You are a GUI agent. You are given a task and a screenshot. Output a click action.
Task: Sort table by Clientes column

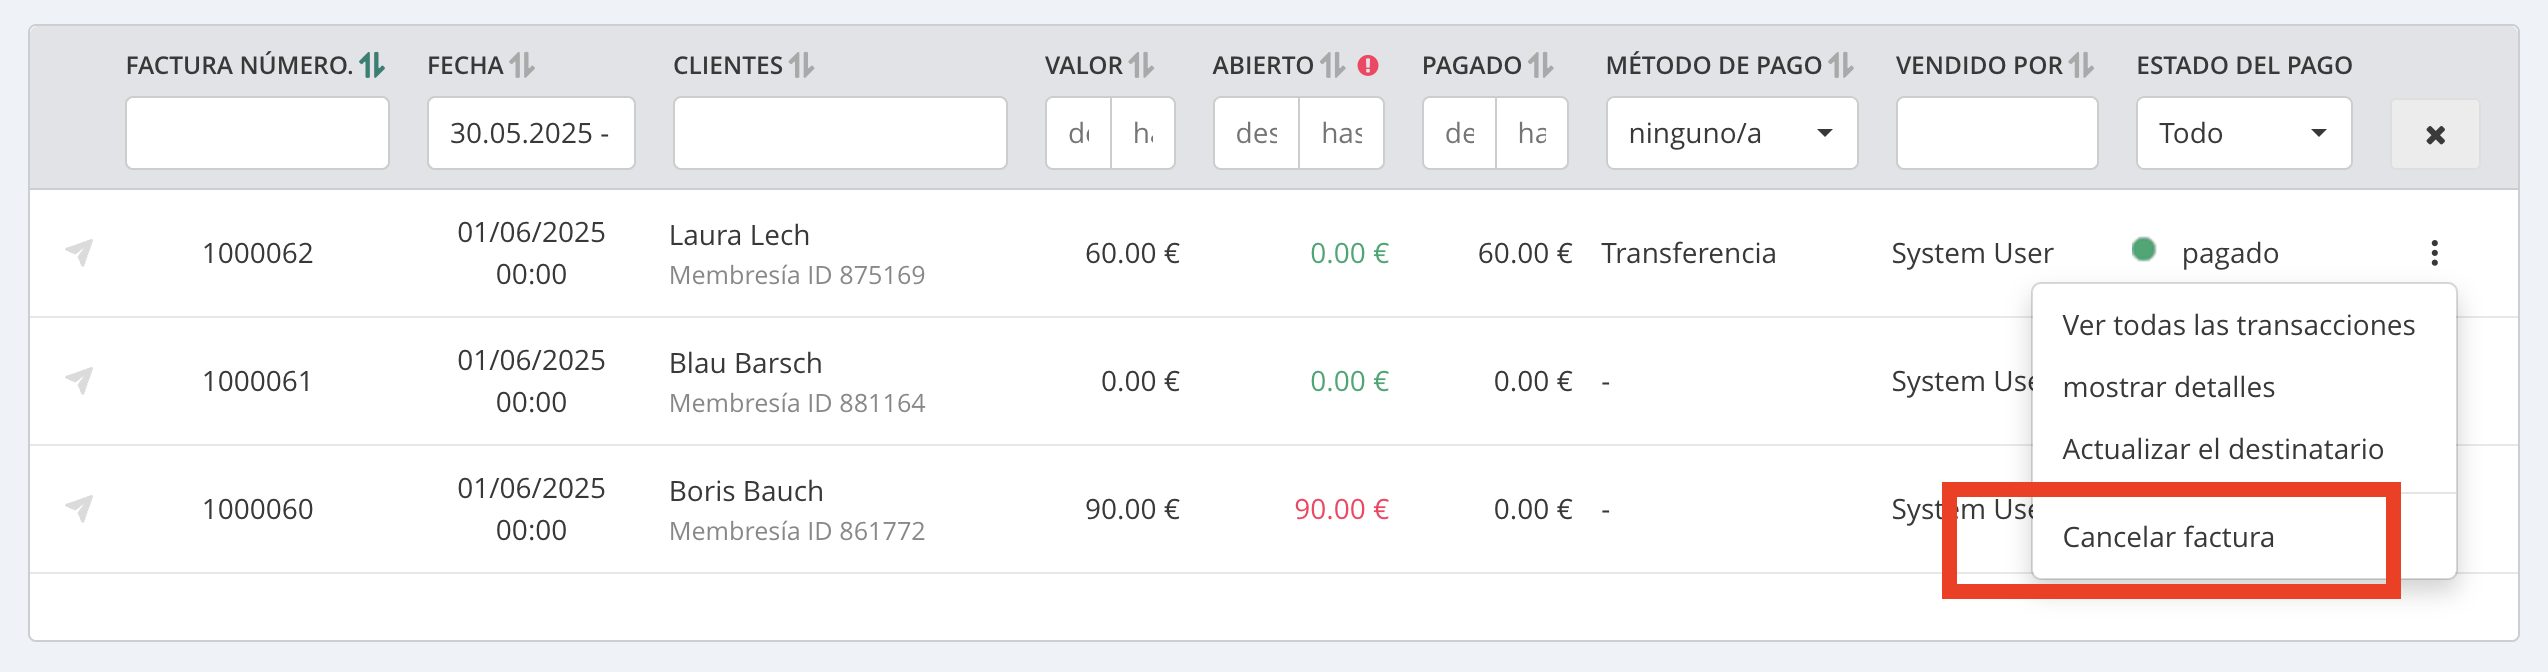[801, 66]
